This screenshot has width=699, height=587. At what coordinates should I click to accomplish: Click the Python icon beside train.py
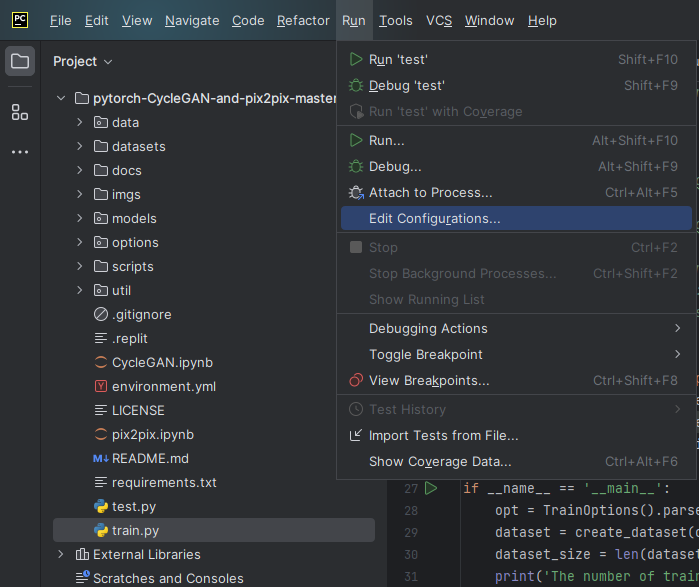coord(101,530)
